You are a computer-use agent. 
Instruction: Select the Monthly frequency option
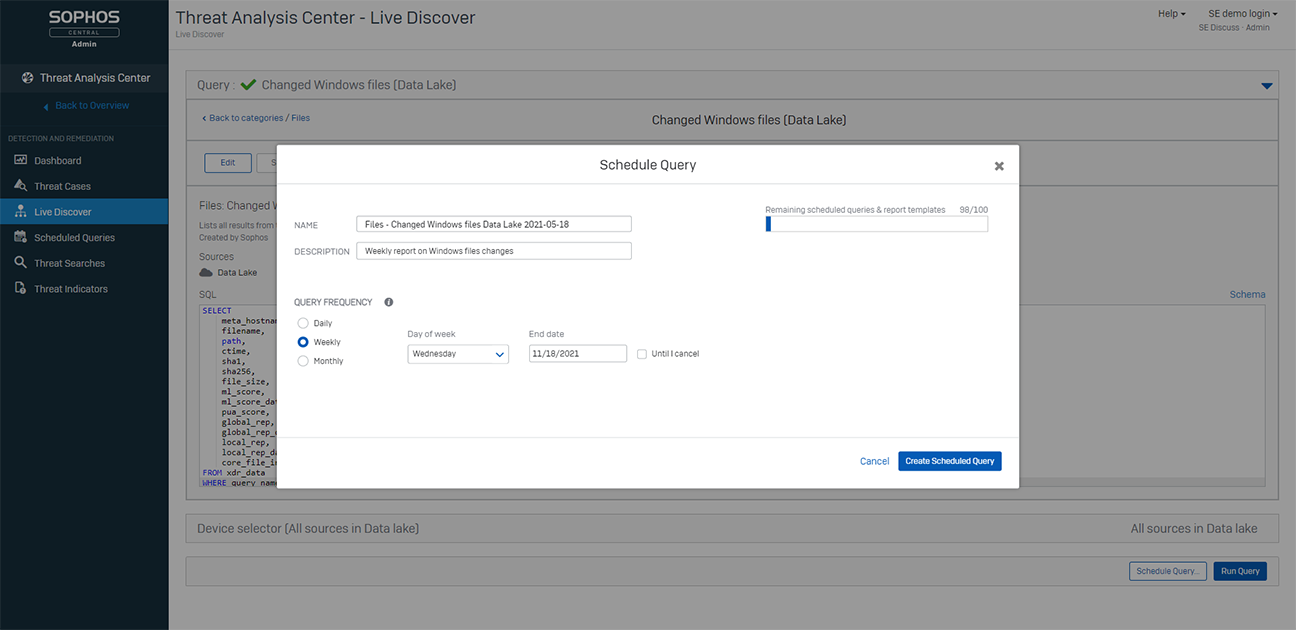tap(303, 361)
